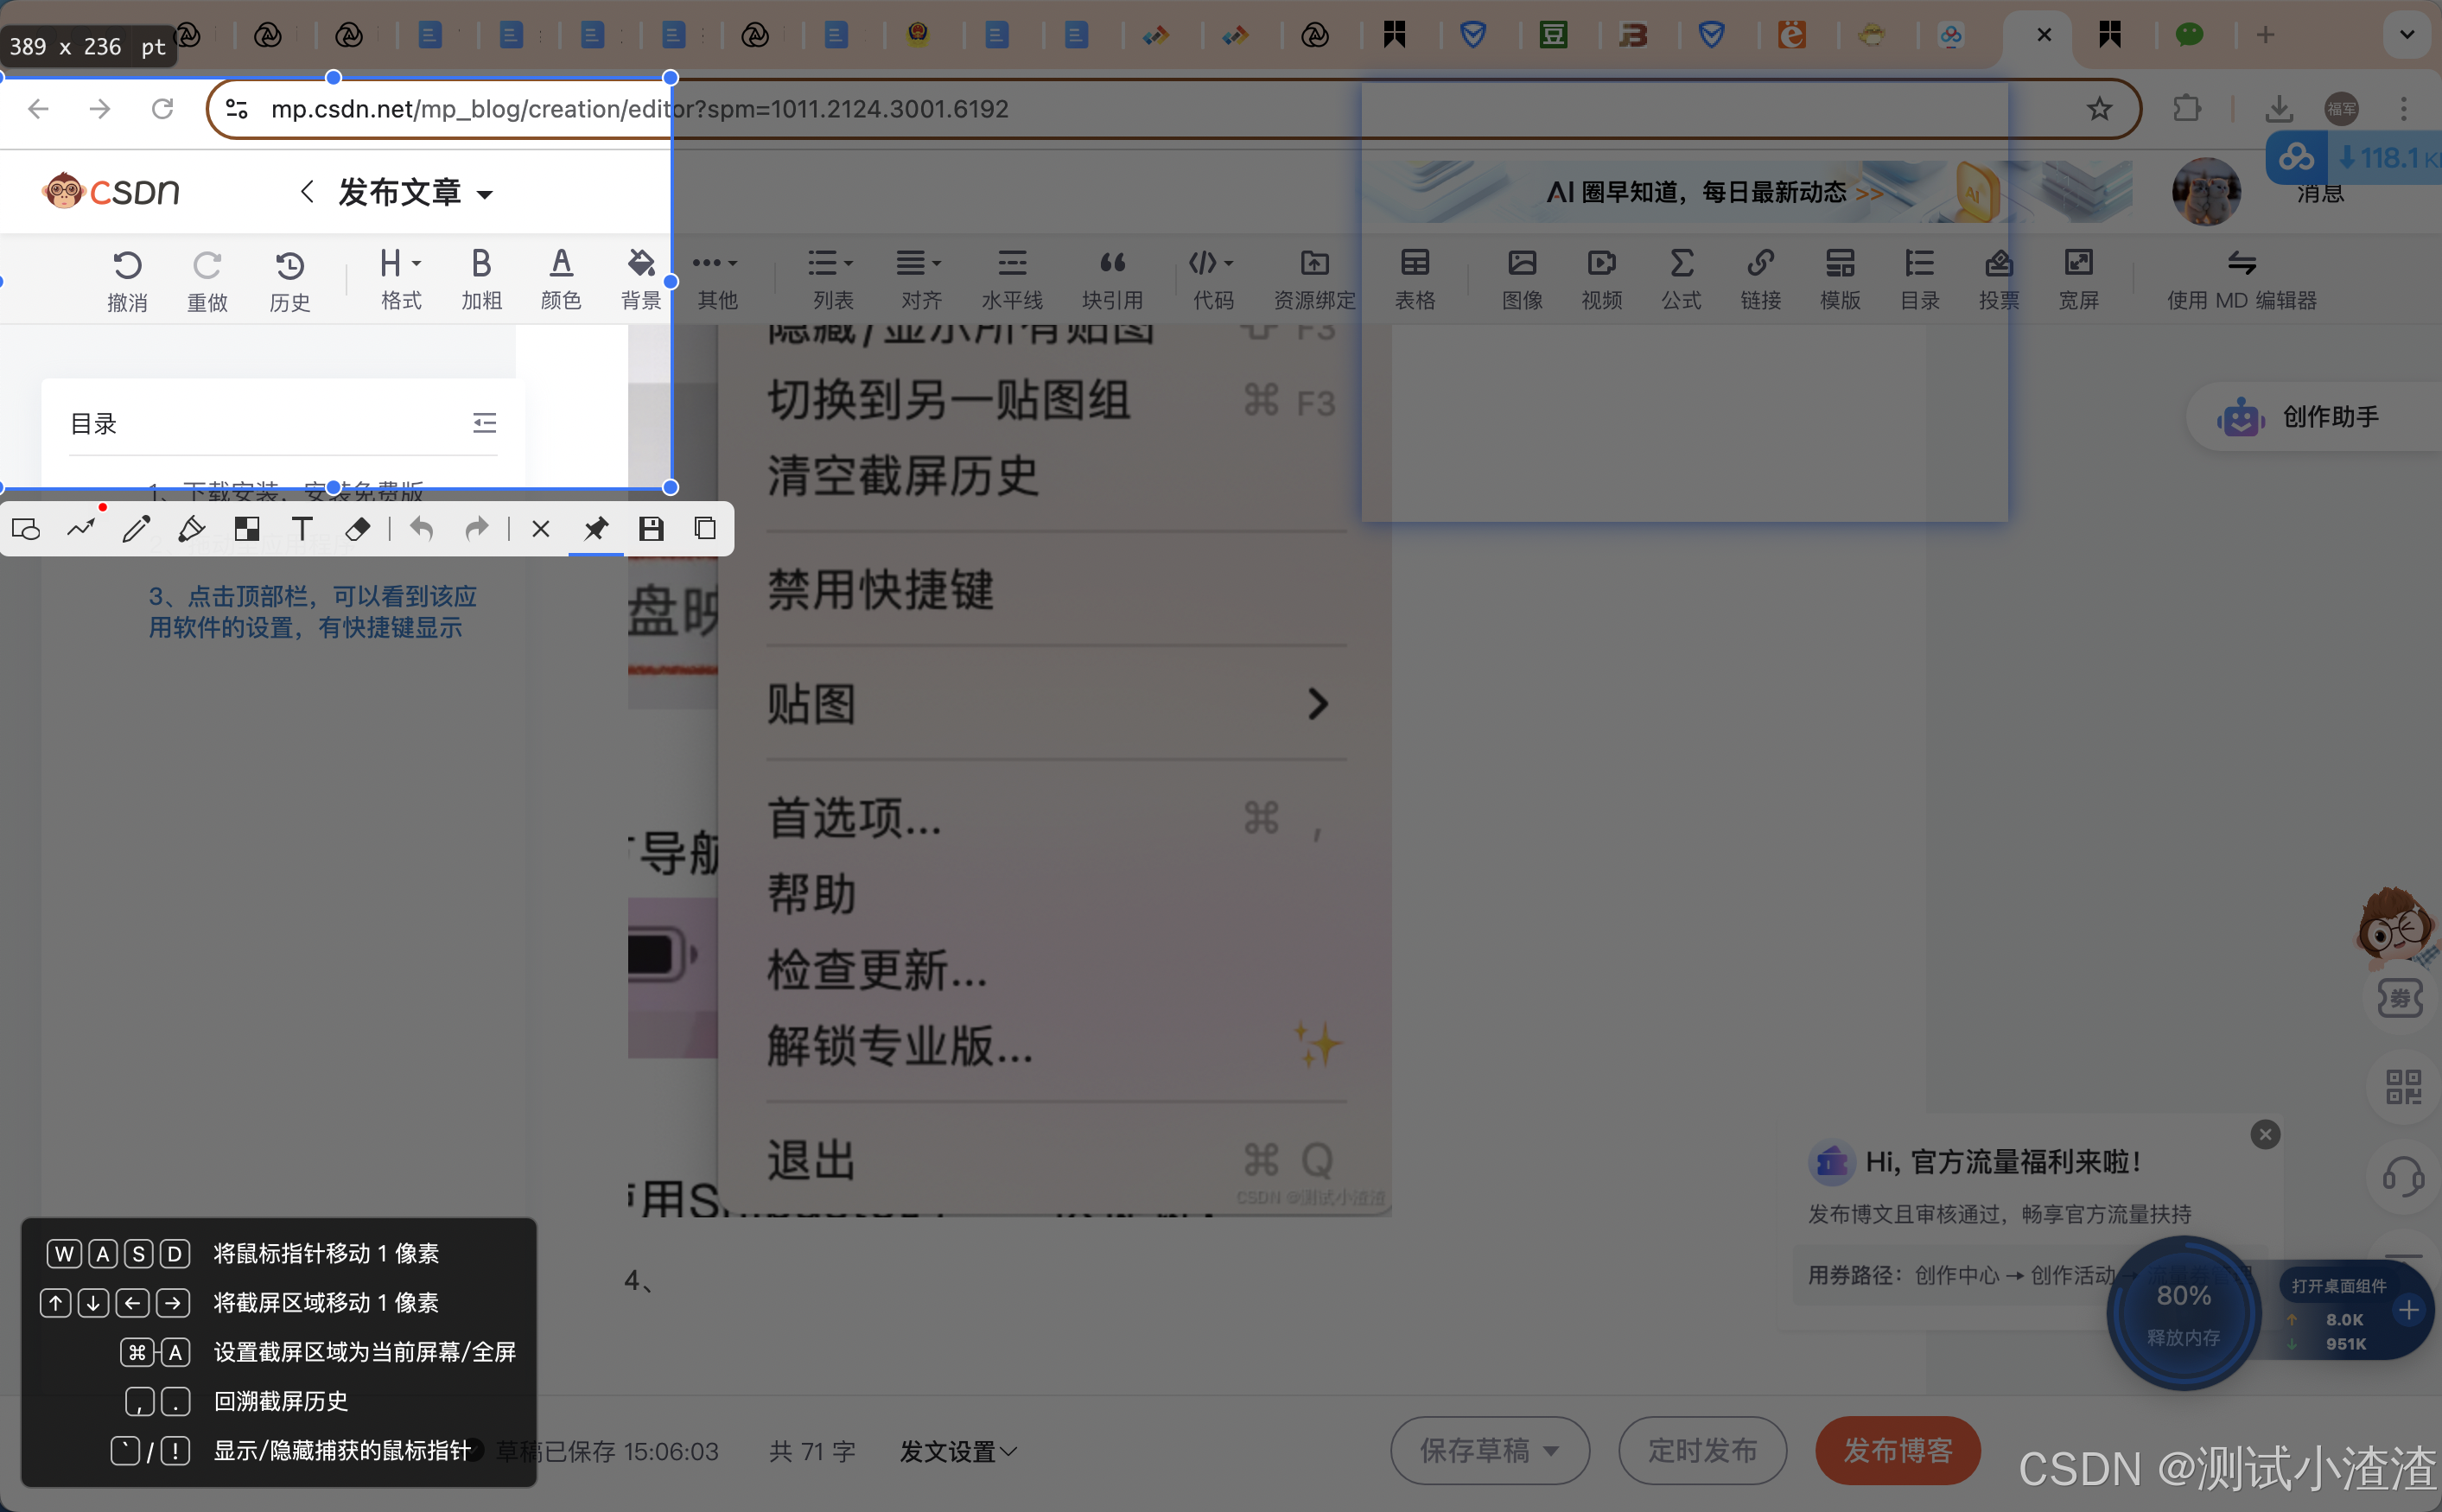The height and width of the screenshot is (1512, 2442).
Task: Pick the marker highlighter tool
Action: [x=191, y=528]
